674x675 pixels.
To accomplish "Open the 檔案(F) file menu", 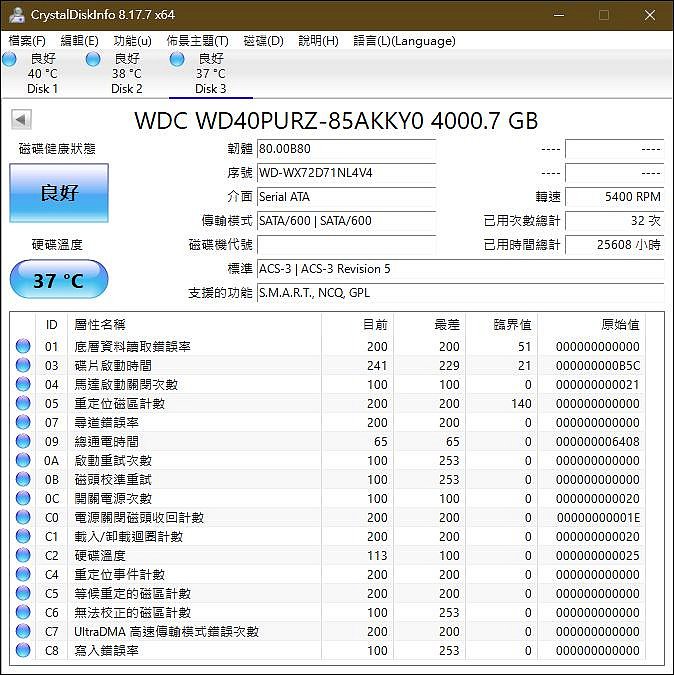I will coord(27,41).
